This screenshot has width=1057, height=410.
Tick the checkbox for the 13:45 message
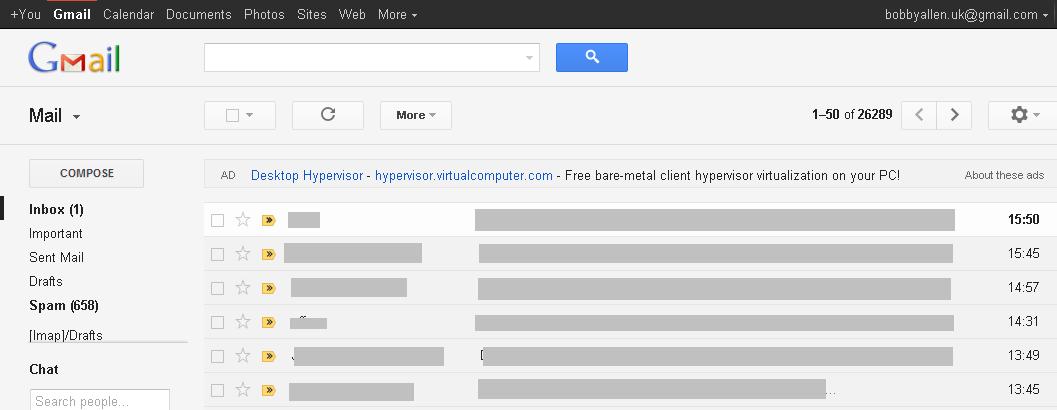pos(217,390)
